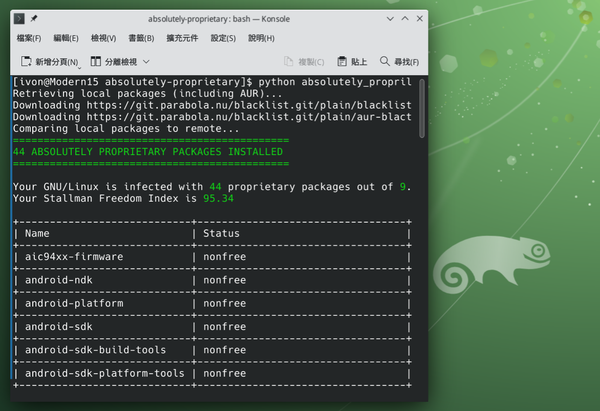Click the 新增分頁(N) new tab button
This screenshot has height=411, width=600.
click(50, 62)
